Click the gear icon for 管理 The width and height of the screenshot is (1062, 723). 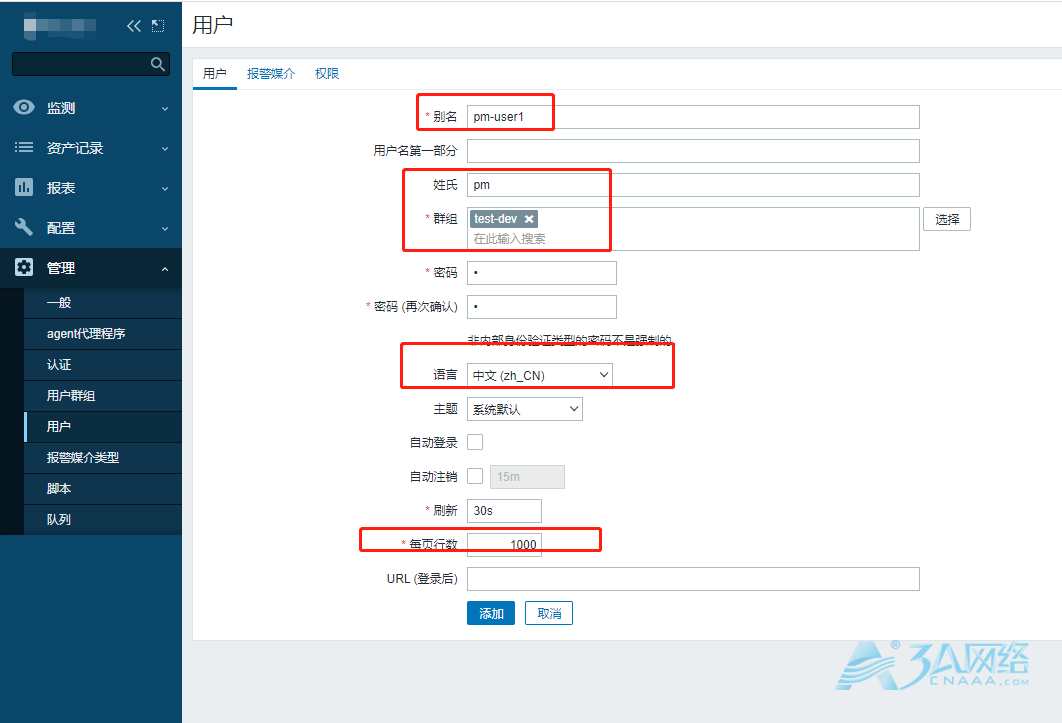(x=24, y=267)
